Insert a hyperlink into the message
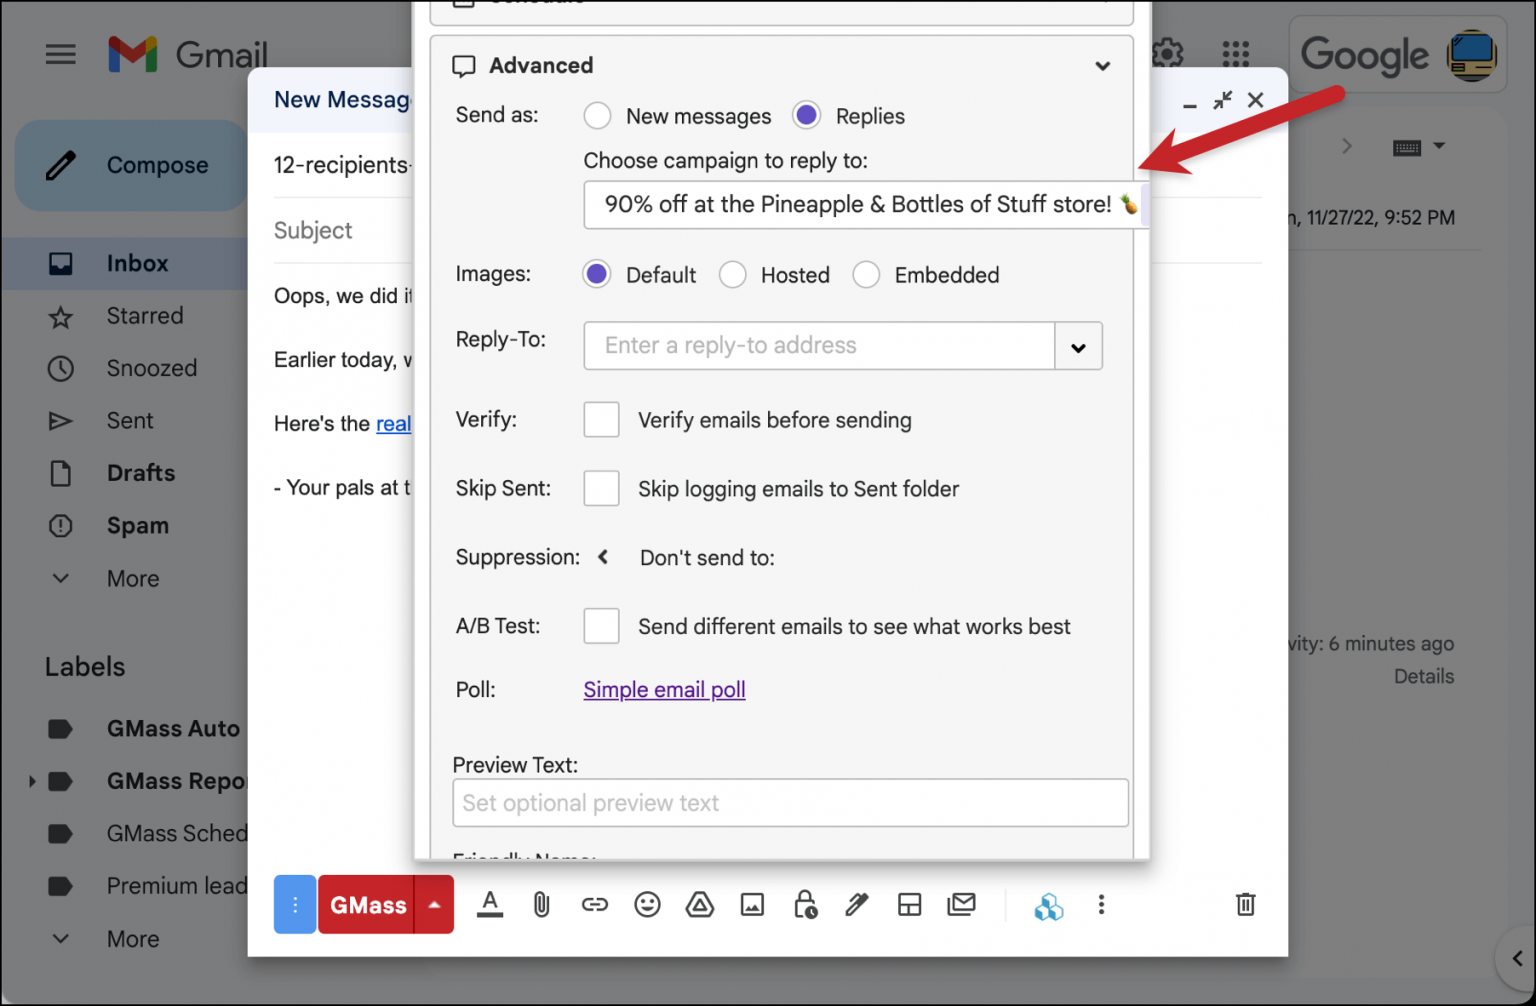Screen dimensions: 1536x1006 click(594, 904)
